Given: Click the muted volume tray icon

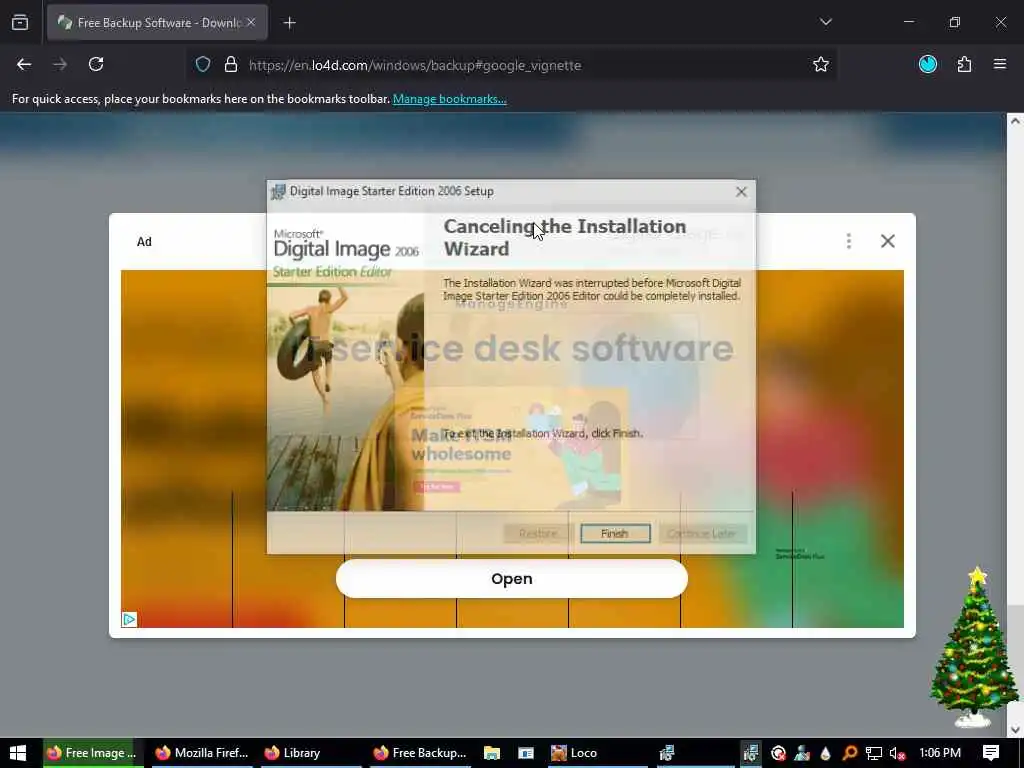Looking at the screenshot, I should pyautogui.click(x=898, y=753).
